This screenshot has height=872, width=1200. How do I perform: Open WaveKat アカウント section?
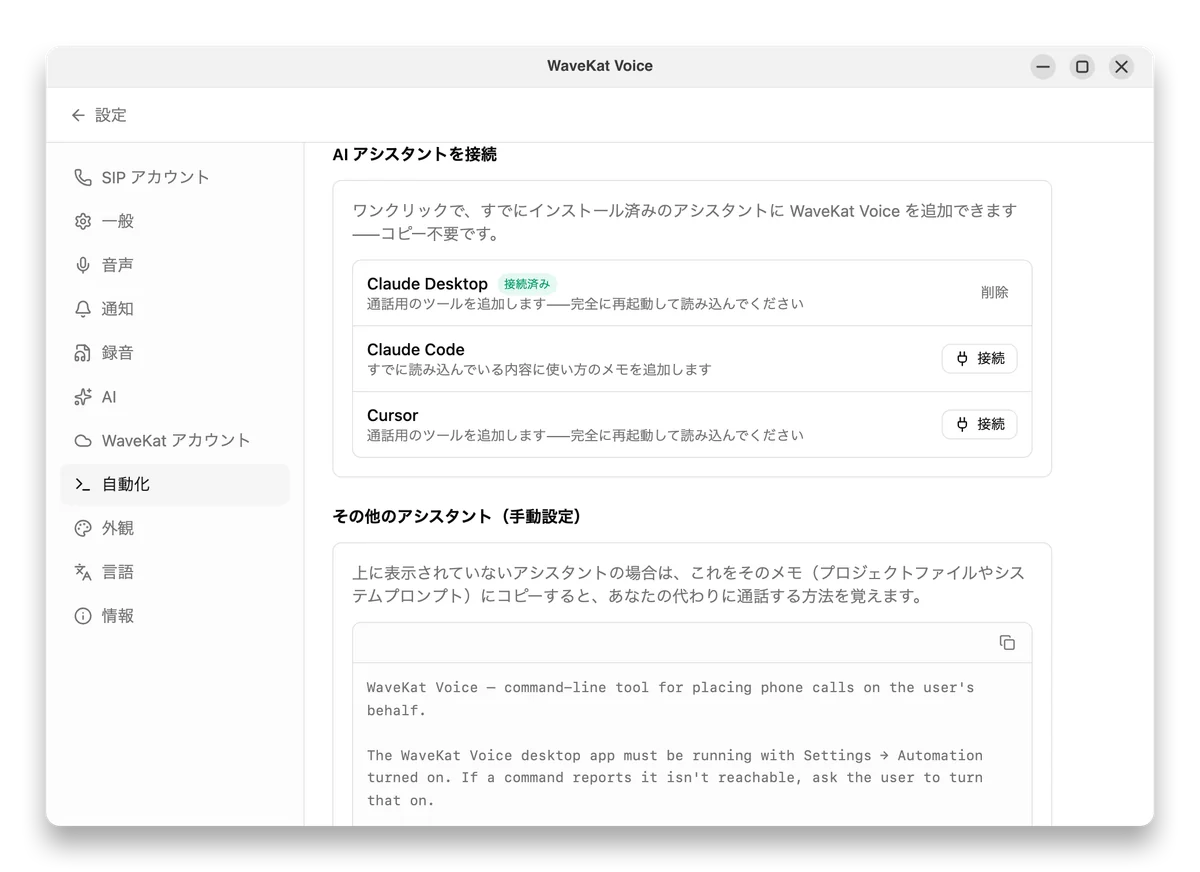175,441
